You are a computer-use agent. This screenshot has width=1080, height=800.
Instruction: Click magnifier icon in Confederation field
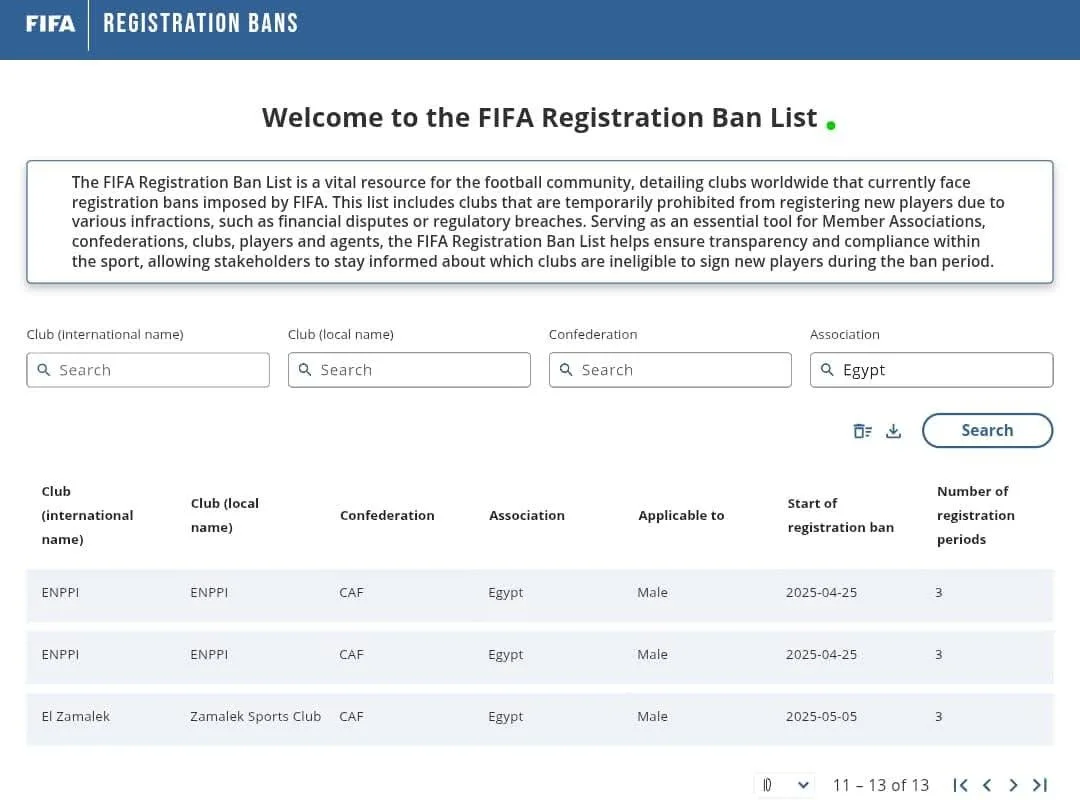(x=566, y=369)
